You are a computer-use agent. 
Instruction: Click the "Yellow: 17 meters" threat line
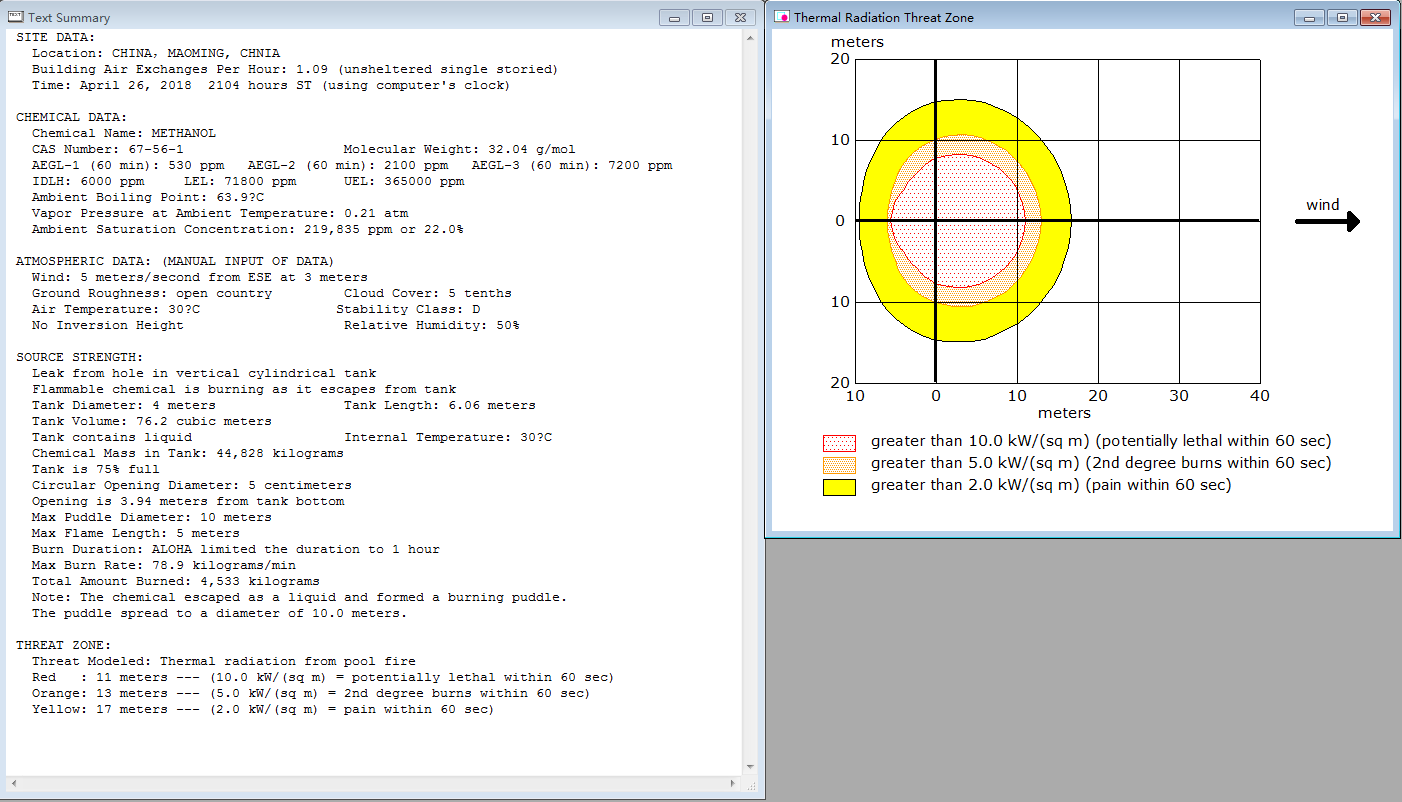263,709
